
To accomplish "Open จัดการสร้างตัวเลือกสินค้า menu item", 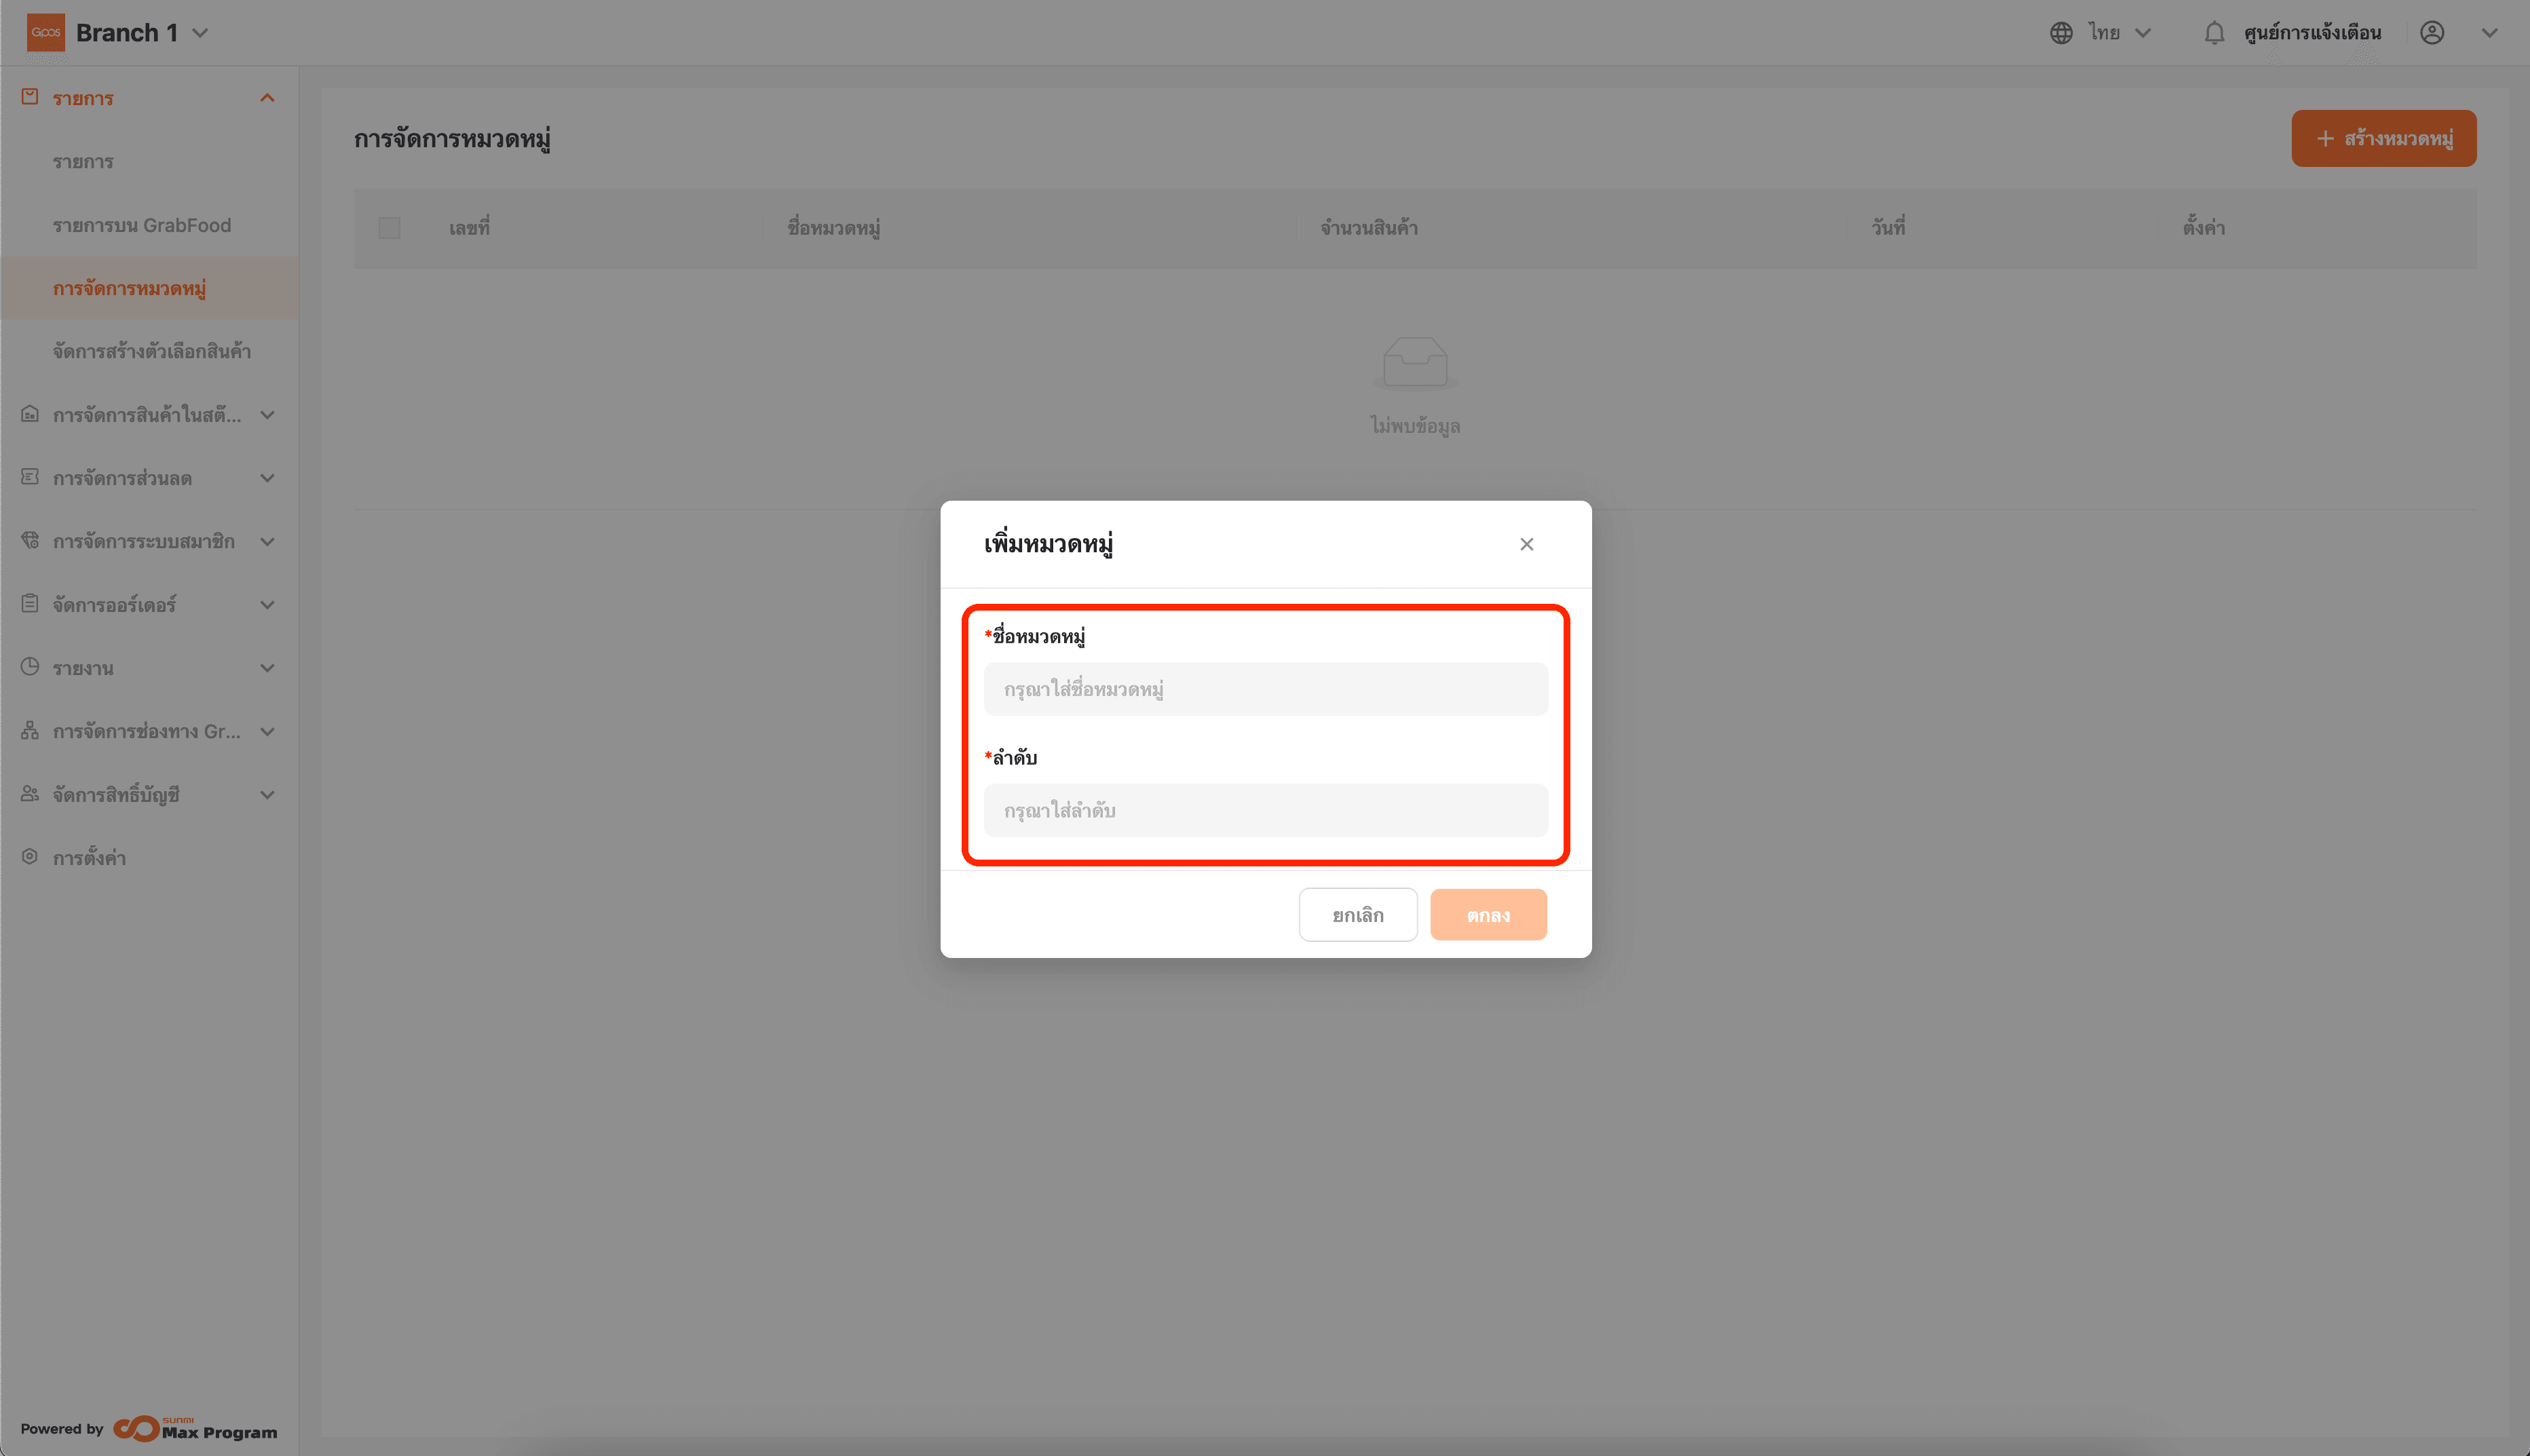I will click(152, 351).
